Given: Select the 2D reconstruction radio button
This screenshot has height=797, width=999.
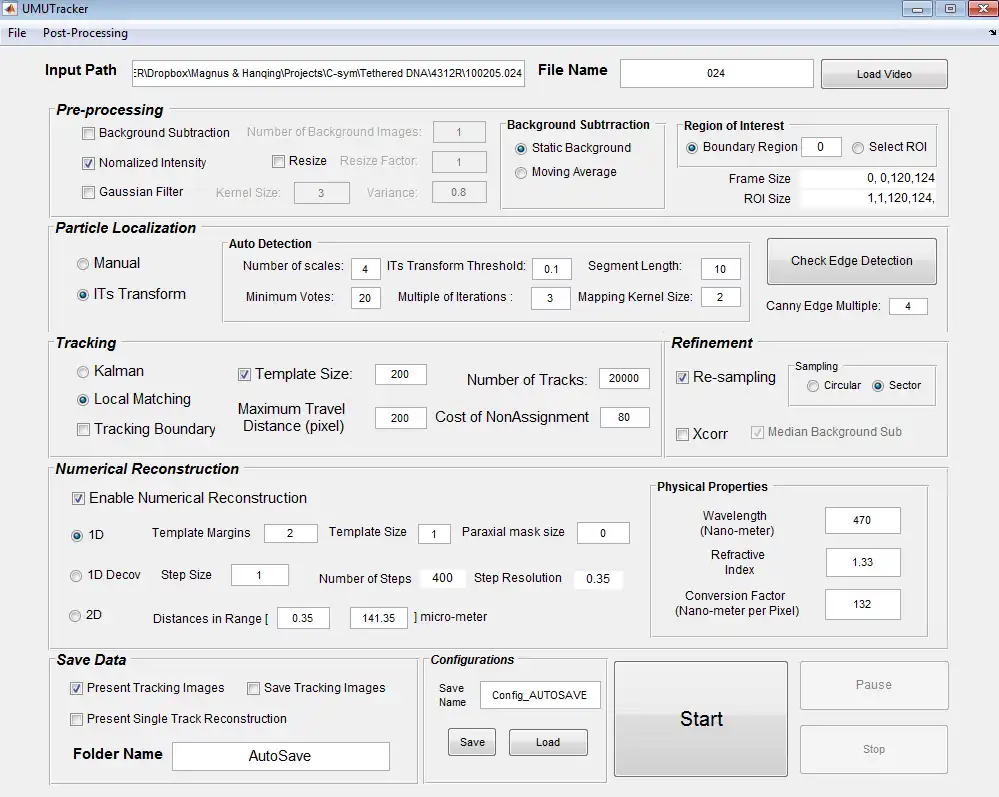Looking at the screenshot, I should tap(75, 616).
